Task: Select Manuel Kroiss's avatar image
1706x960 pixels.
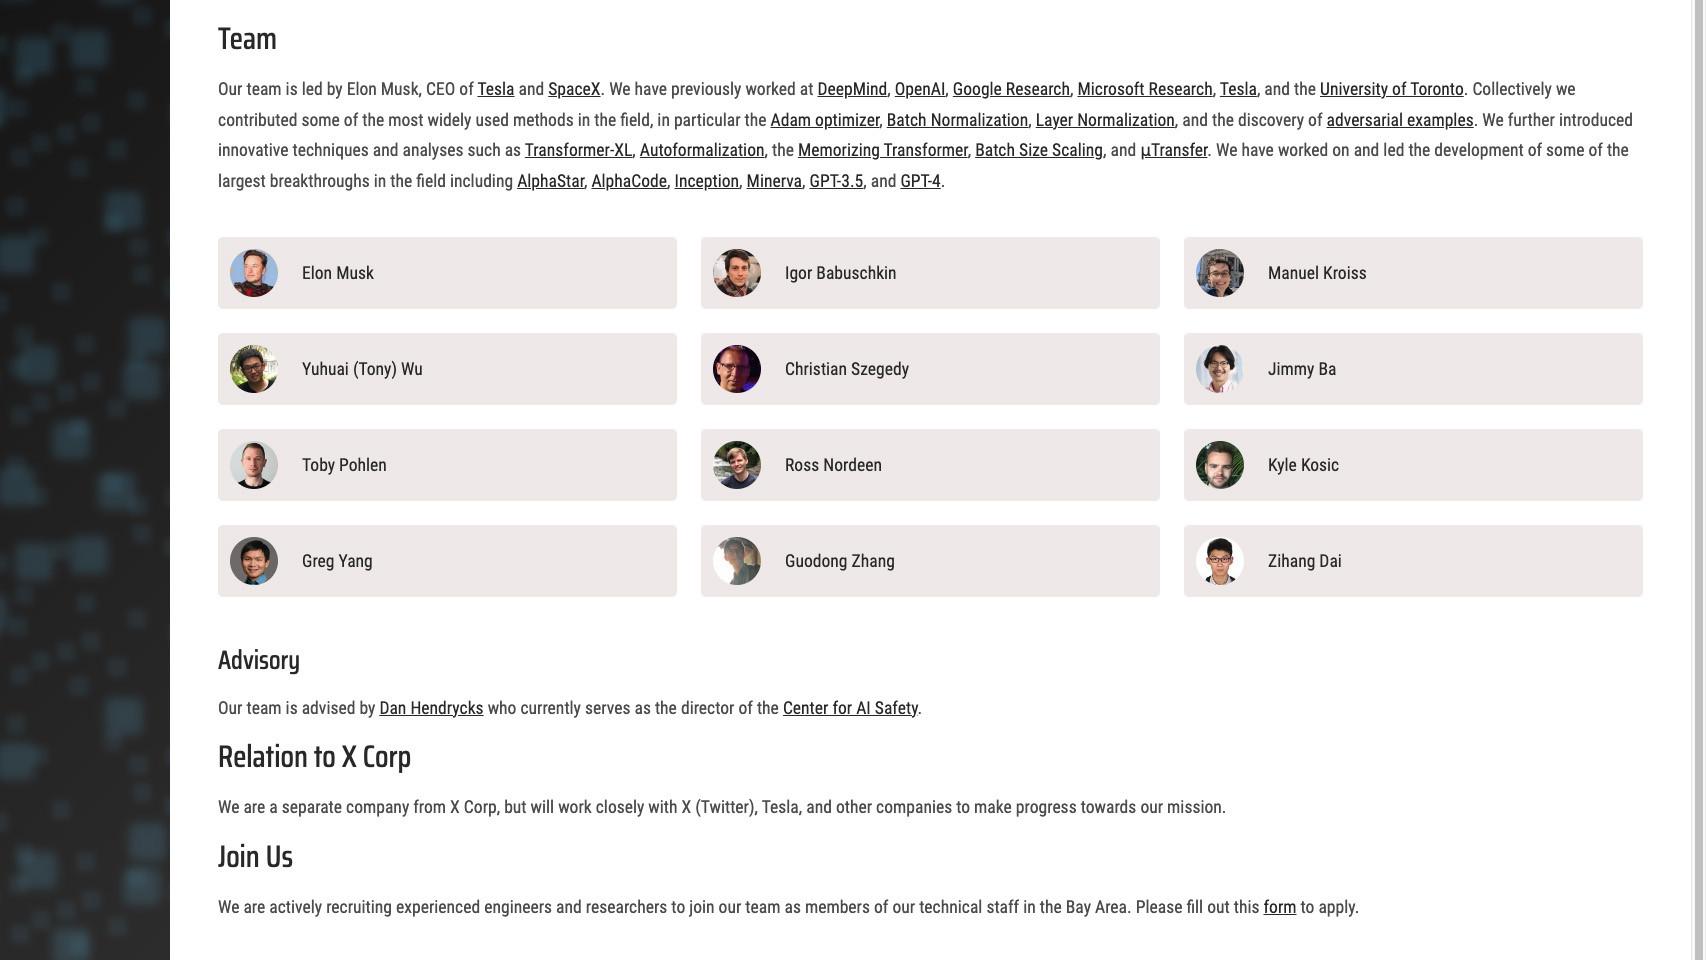Action: (1220, 273)
